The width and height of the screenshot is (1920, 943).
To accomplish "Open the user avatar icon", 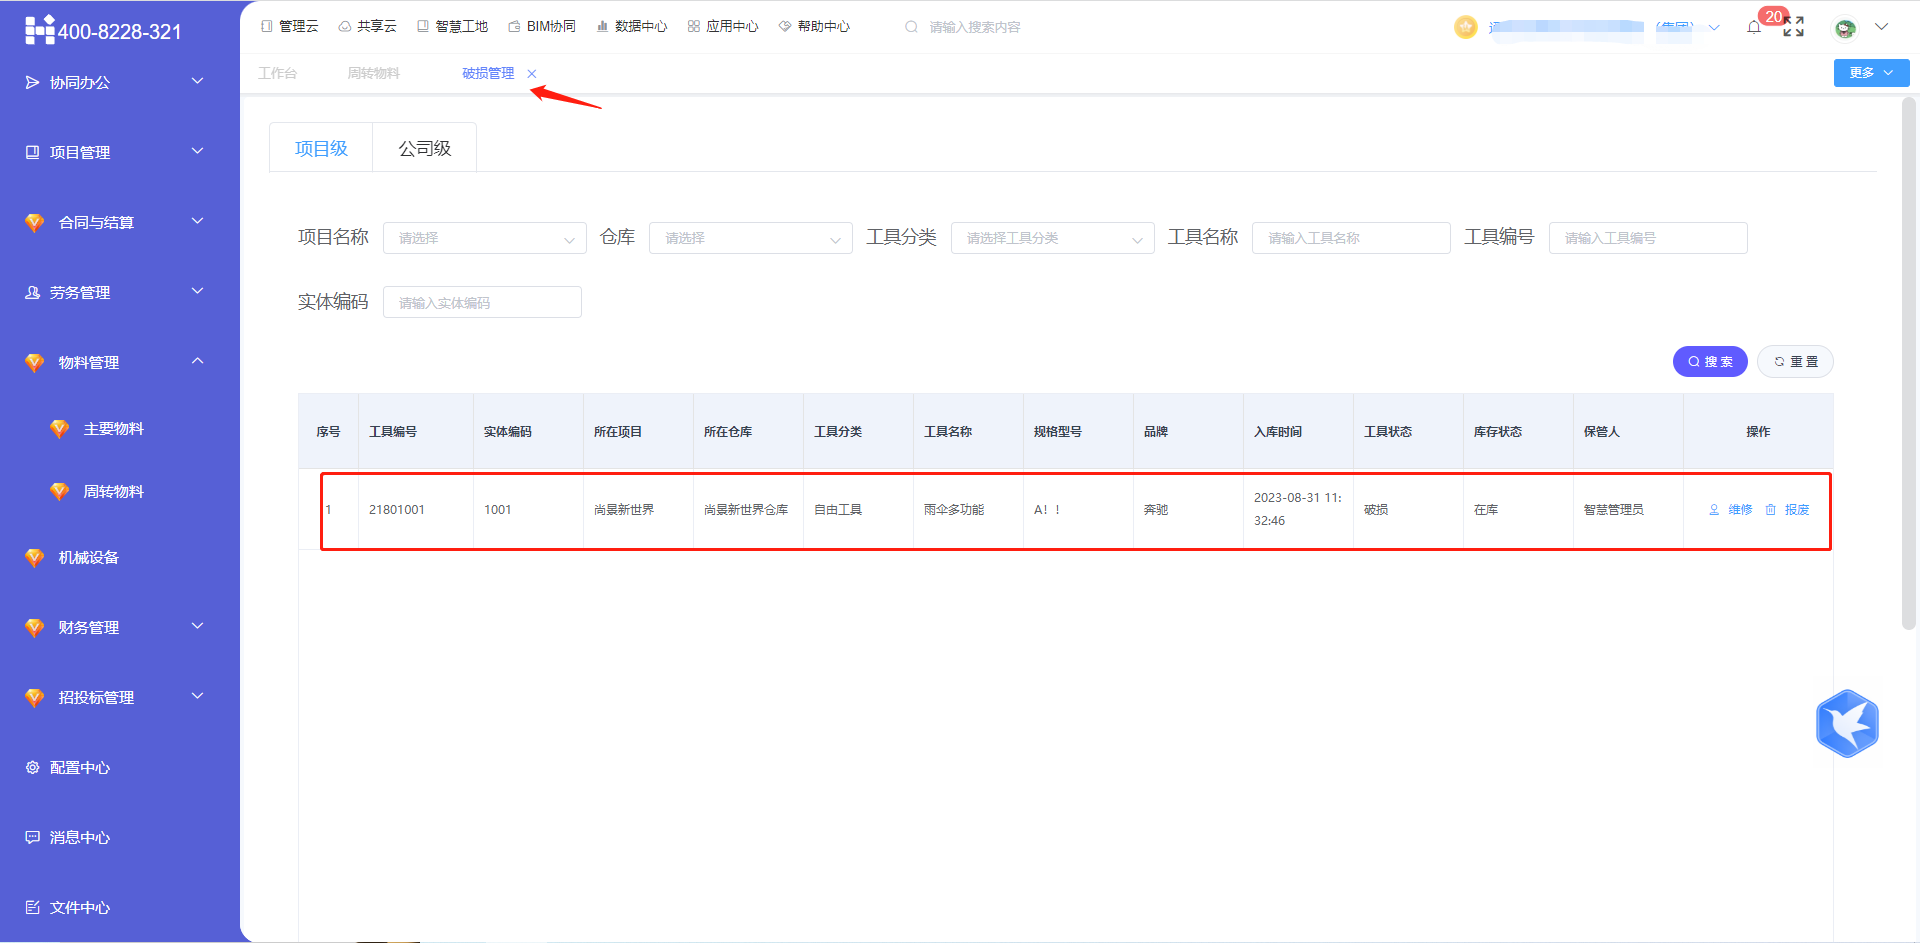I will pos(1845,28).
